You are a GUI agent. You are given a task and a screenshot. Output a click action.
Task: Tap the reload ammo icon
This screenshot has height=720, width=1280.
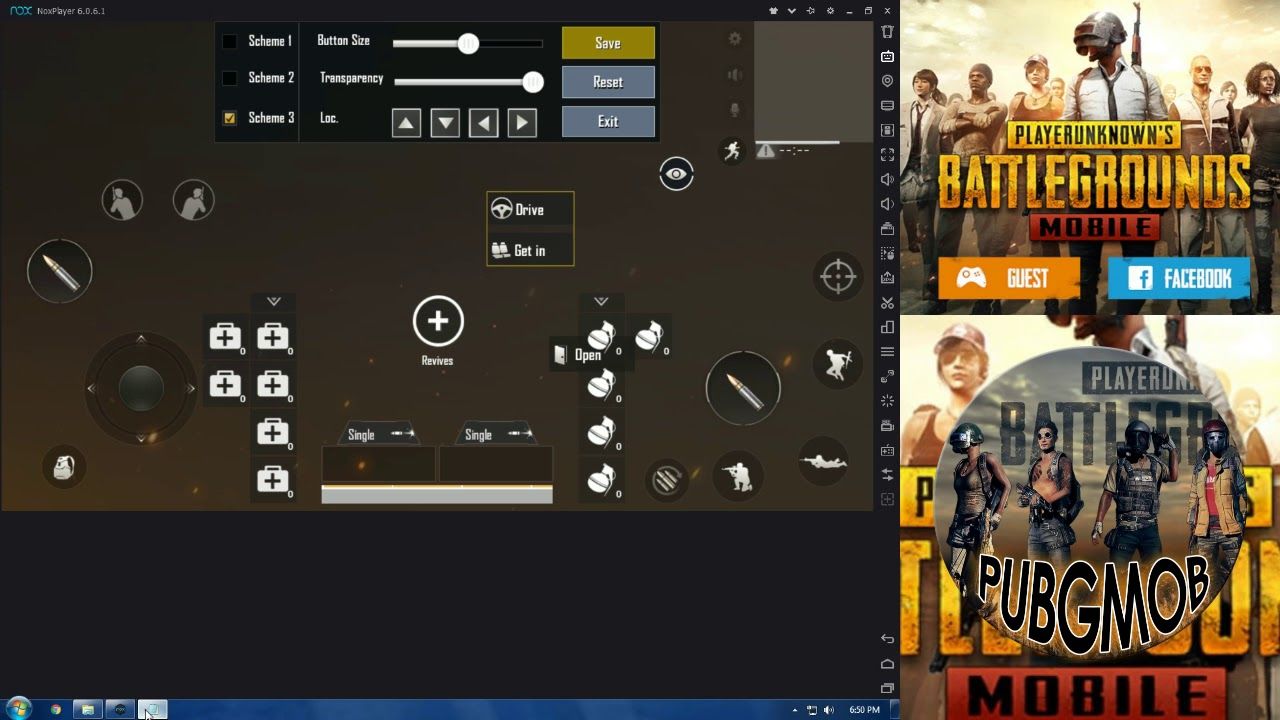[665, 481]
